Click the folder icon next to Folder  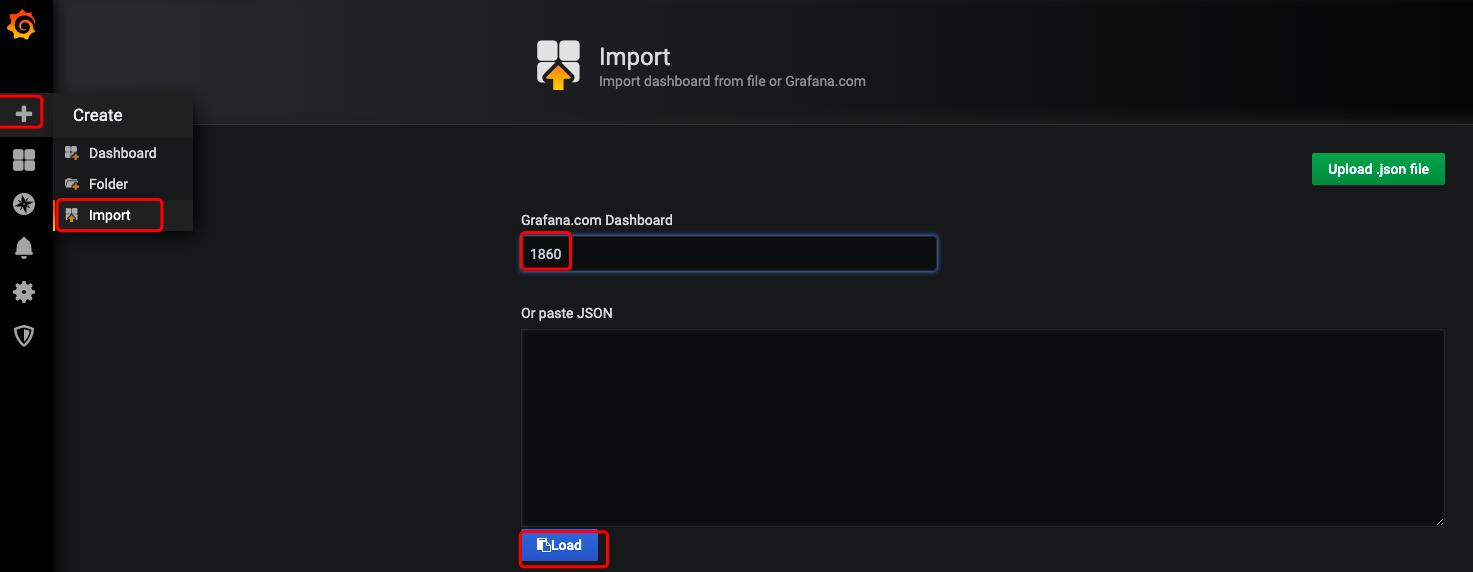point(72,184)
